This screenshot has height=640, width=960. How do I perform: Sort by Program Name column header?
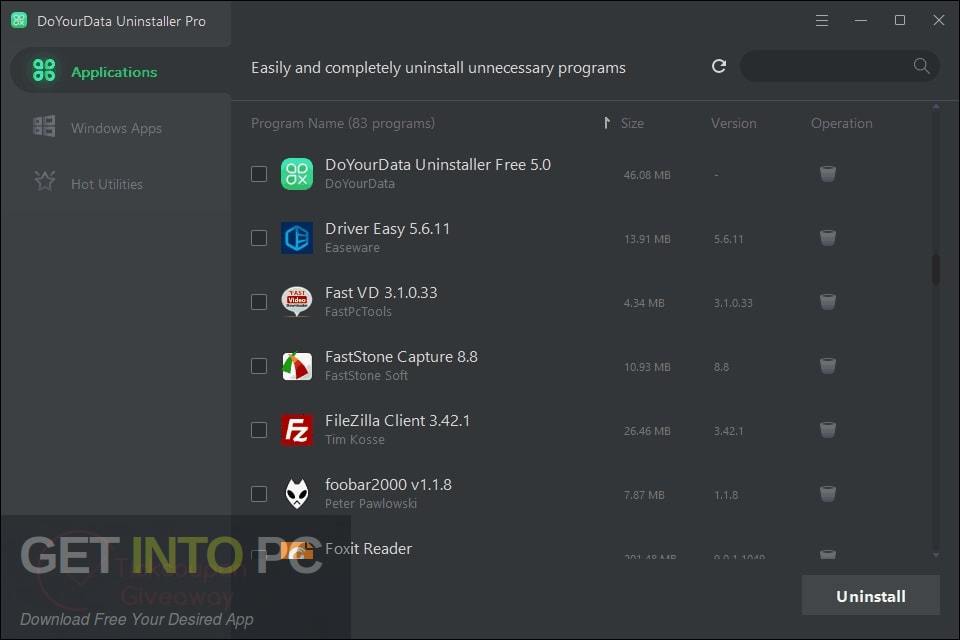tap(343, 123)
